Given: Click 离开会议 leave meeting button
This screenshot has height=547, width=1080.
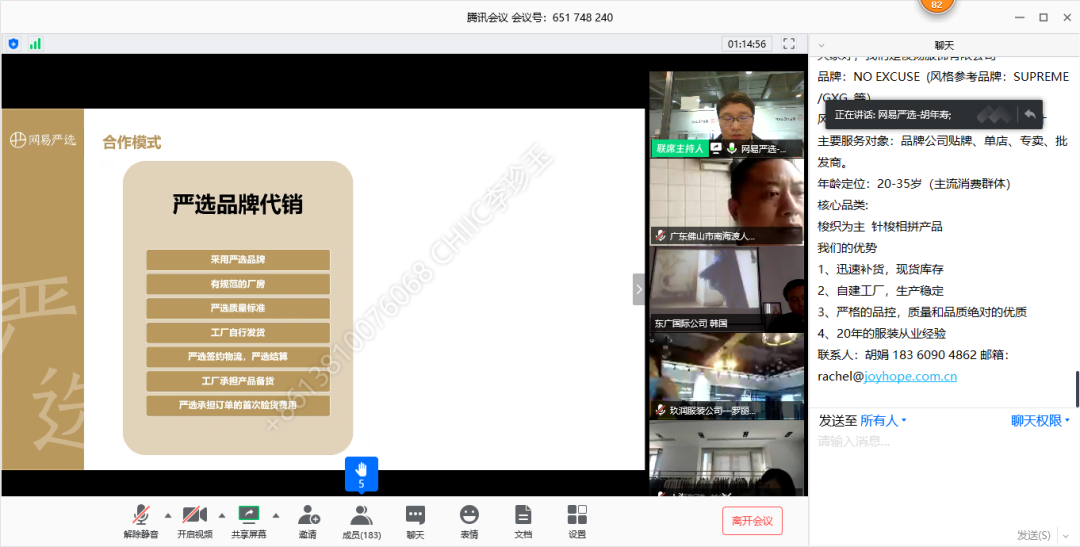Looking at the screenshot, I should pyautogui.click(x=752, y=521).
